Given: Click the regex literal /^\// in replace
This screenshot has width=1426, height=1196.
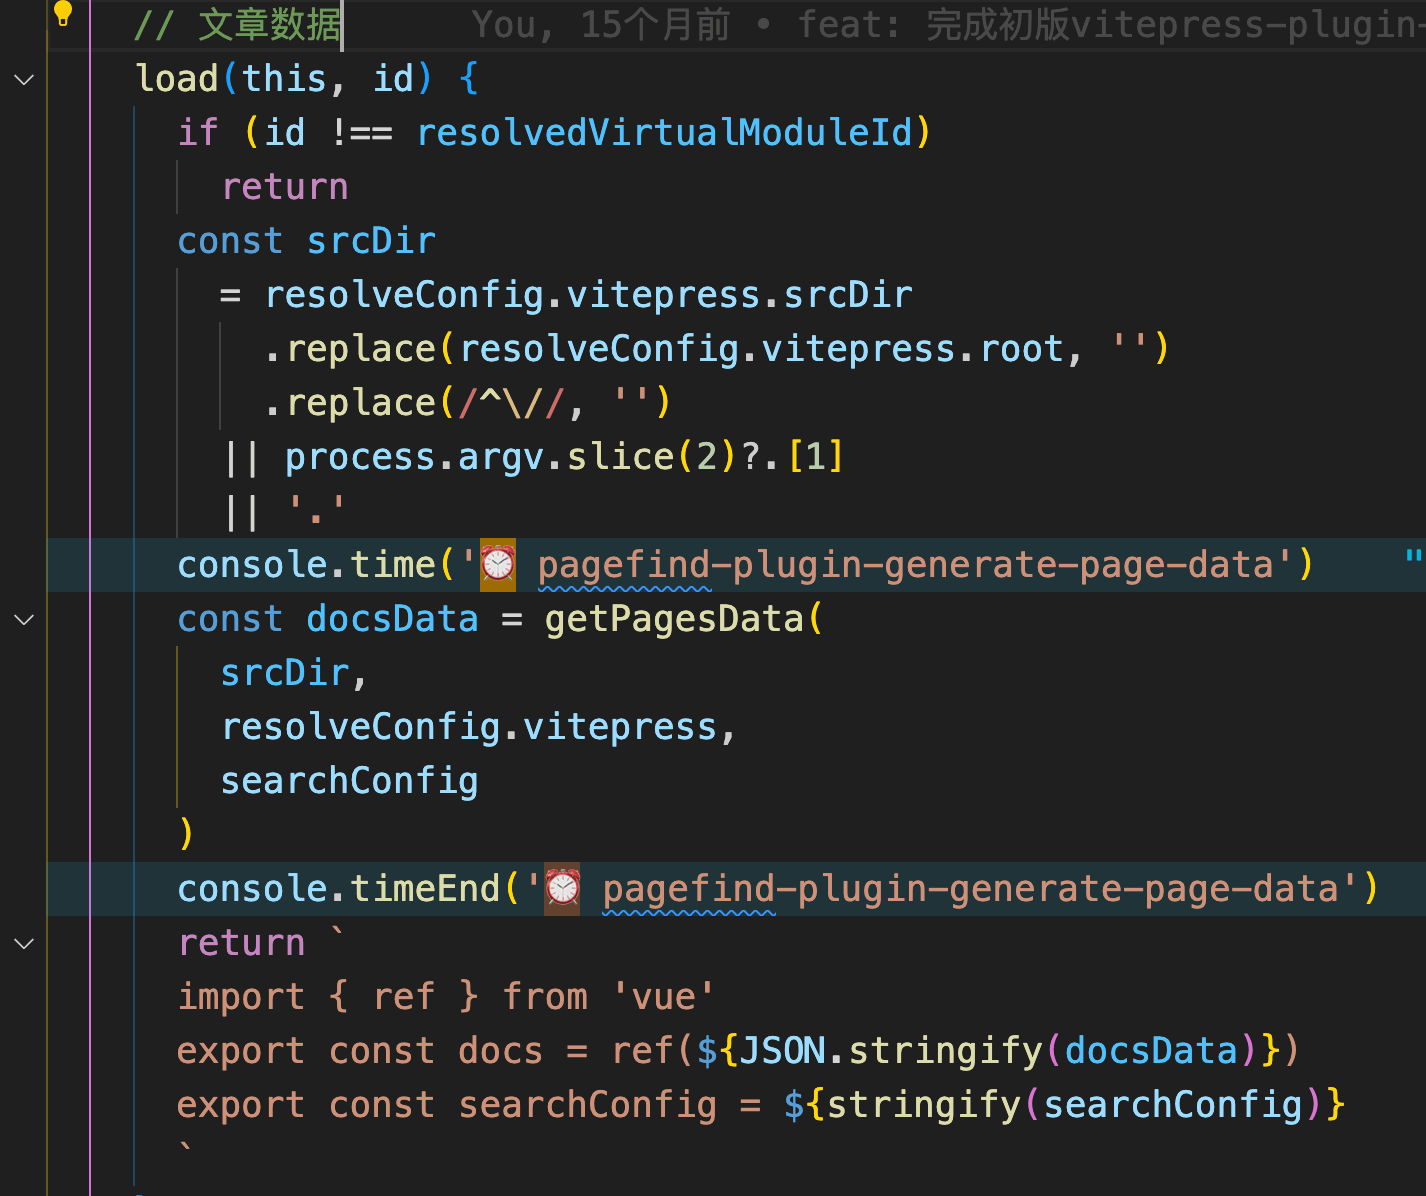Looking at the screenshot, I should pos(511,403).
